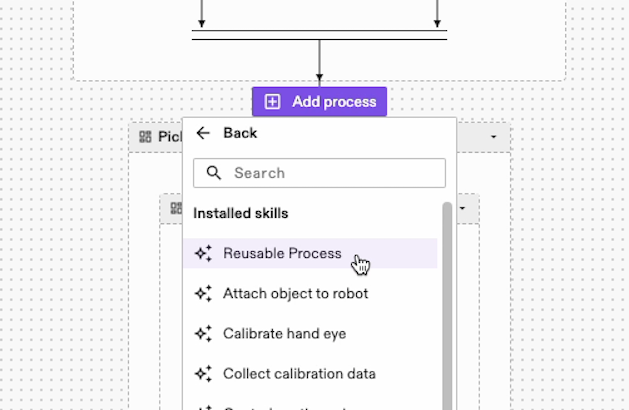Click the grid icon on the nested inner node

[x=176, y=209]
